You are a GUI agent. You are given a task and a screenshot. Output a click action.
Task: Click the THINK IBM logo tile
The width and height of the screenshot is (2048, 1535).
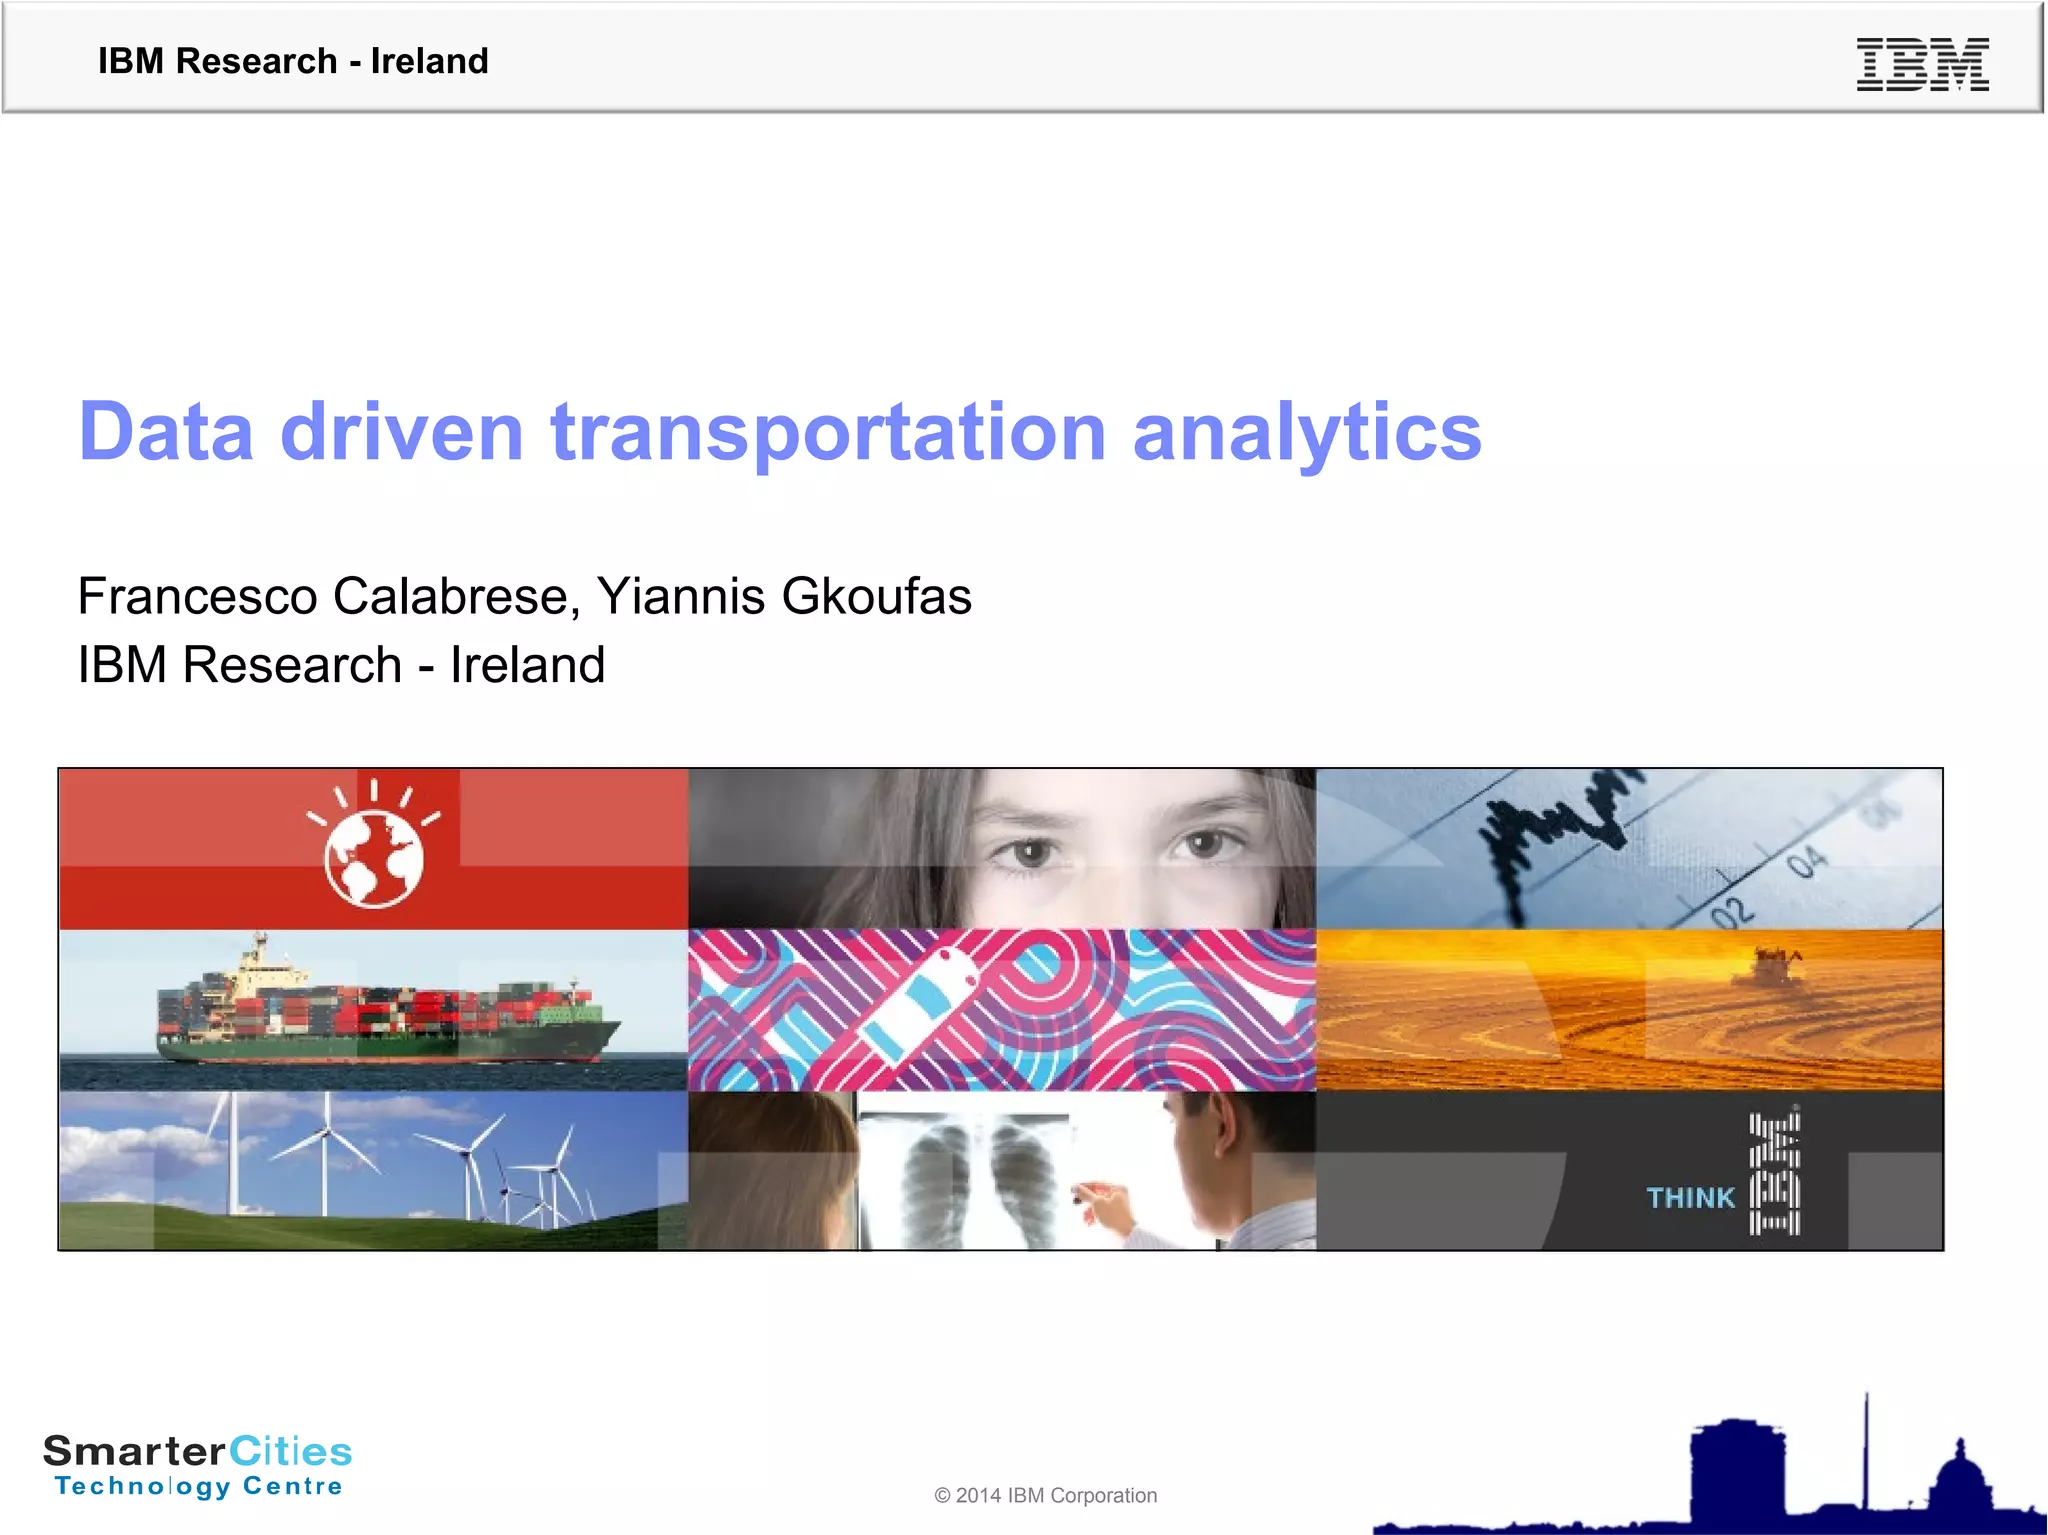pos(1725,1175)
